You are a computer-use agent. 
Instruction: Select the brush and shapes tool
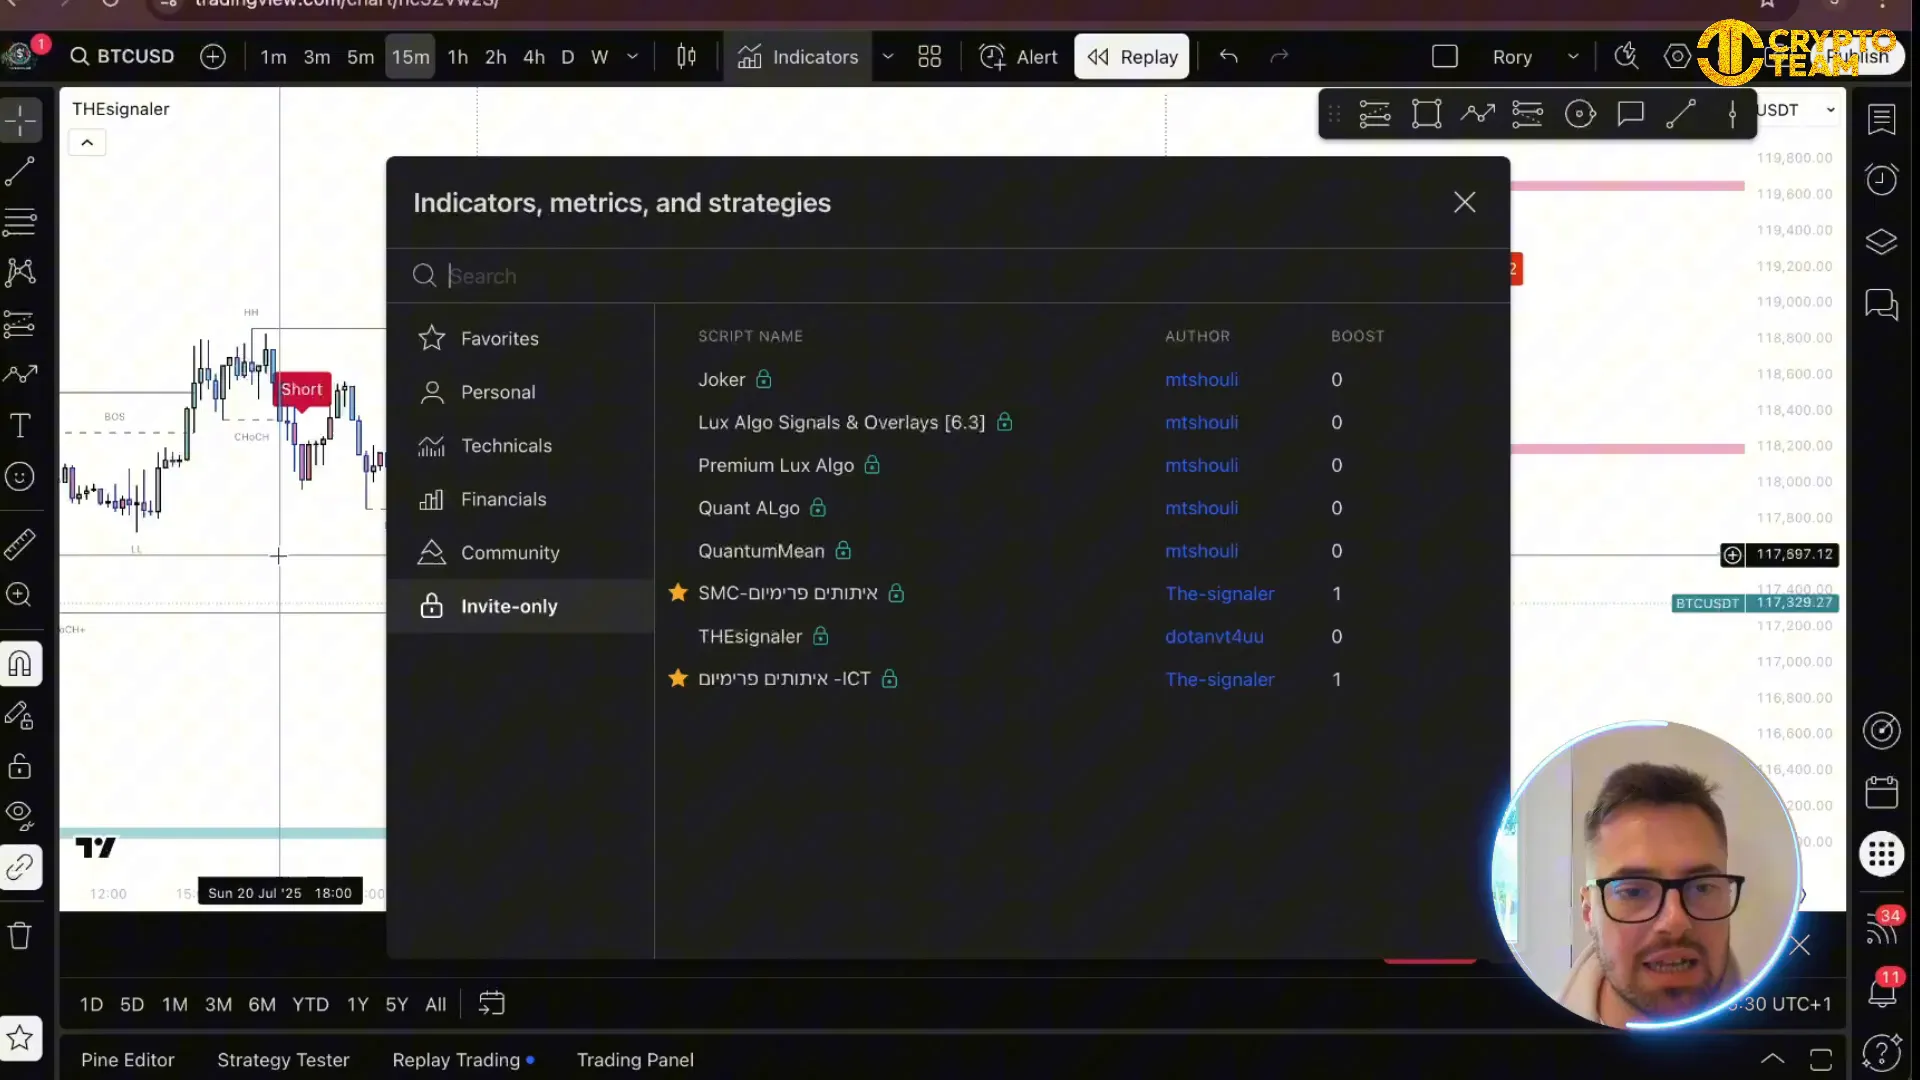[20, 374]
